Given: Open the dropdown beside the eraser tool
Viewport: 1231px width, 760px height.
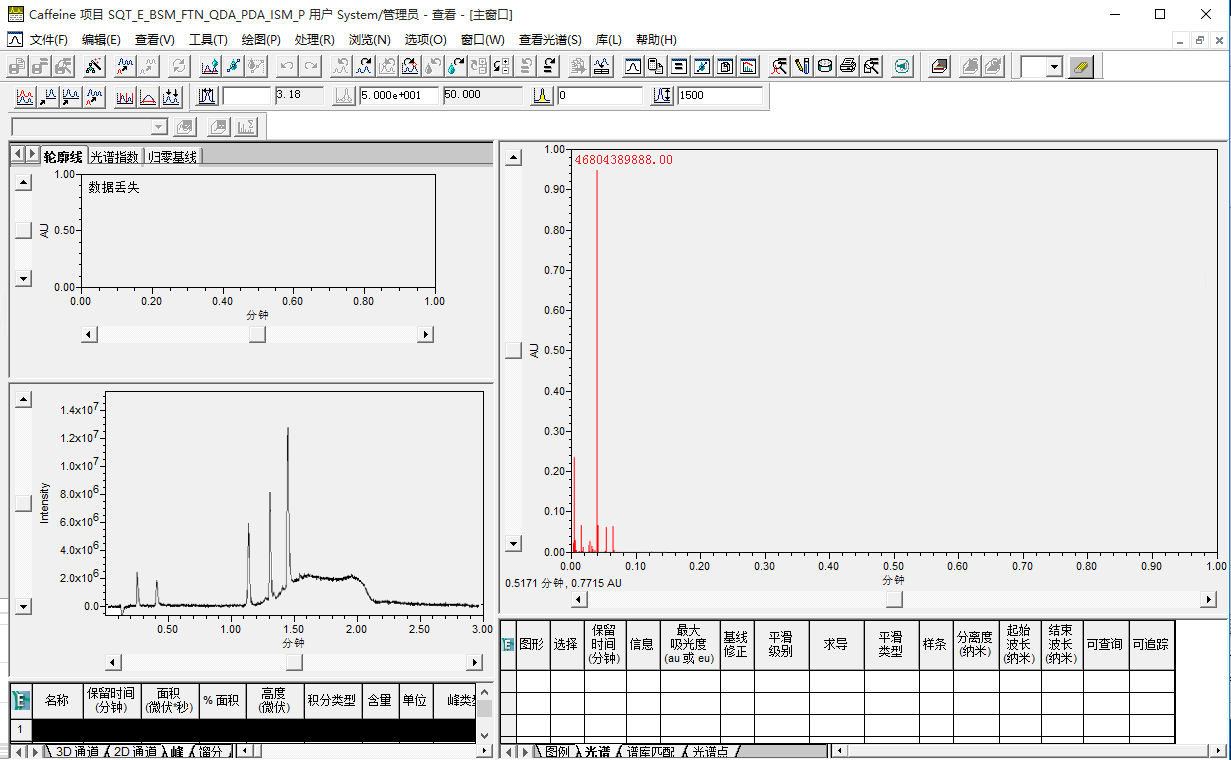Looking at the screenshot, I should pyautogui.click(x=1054, y=66).
